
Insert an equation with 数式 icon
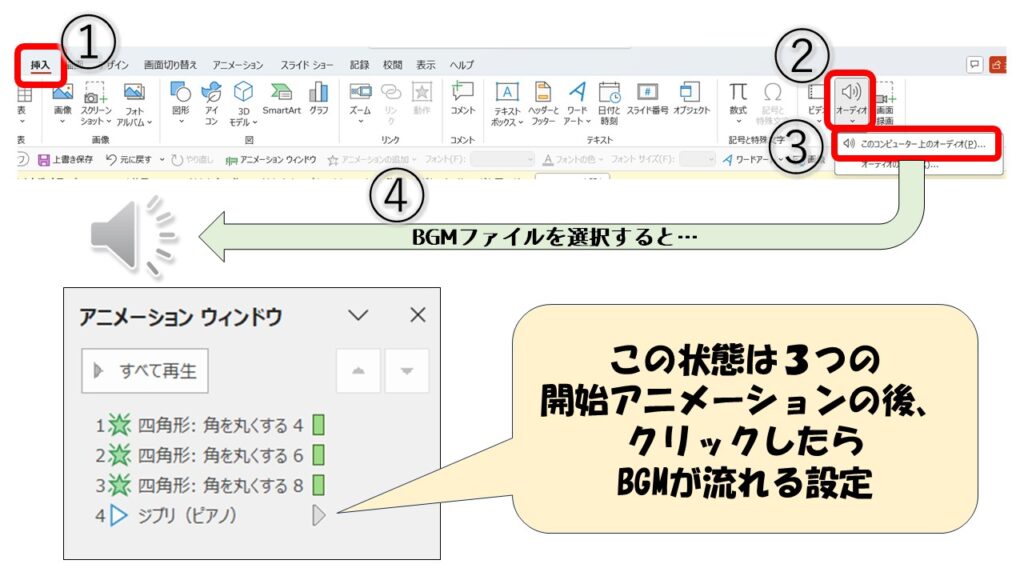738,98
